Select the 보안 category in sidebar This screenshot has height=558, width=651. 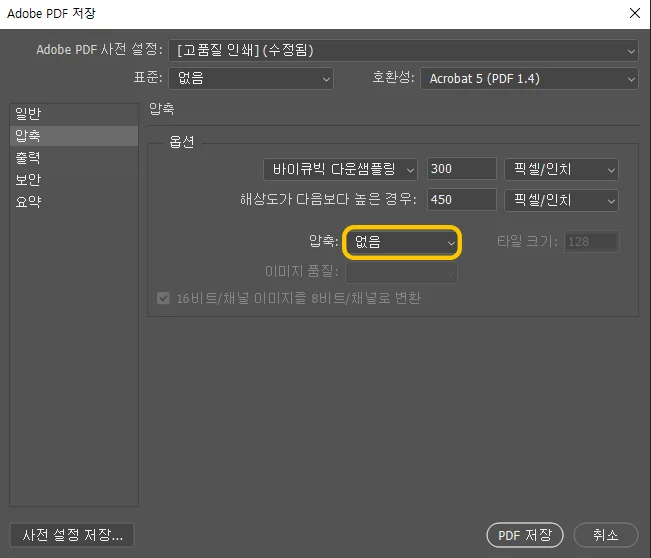[74, 180]
